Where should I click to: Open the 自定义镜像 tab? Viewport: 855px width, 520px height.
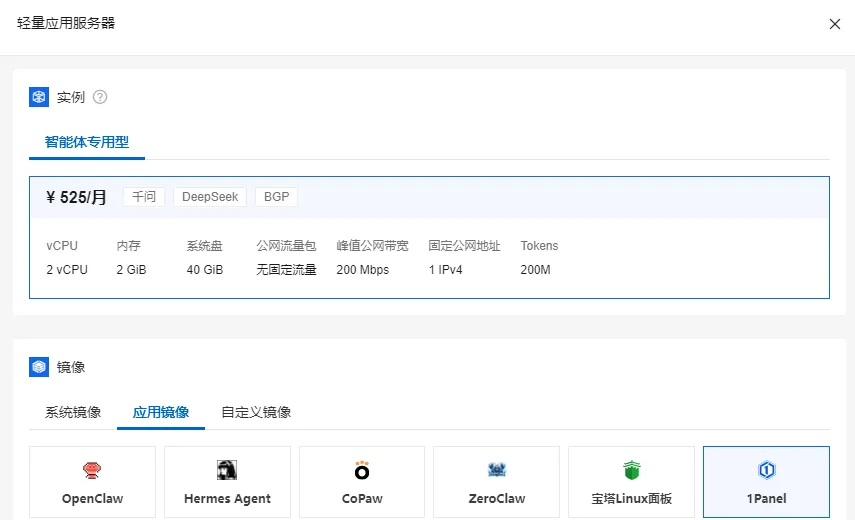(256, 412)
